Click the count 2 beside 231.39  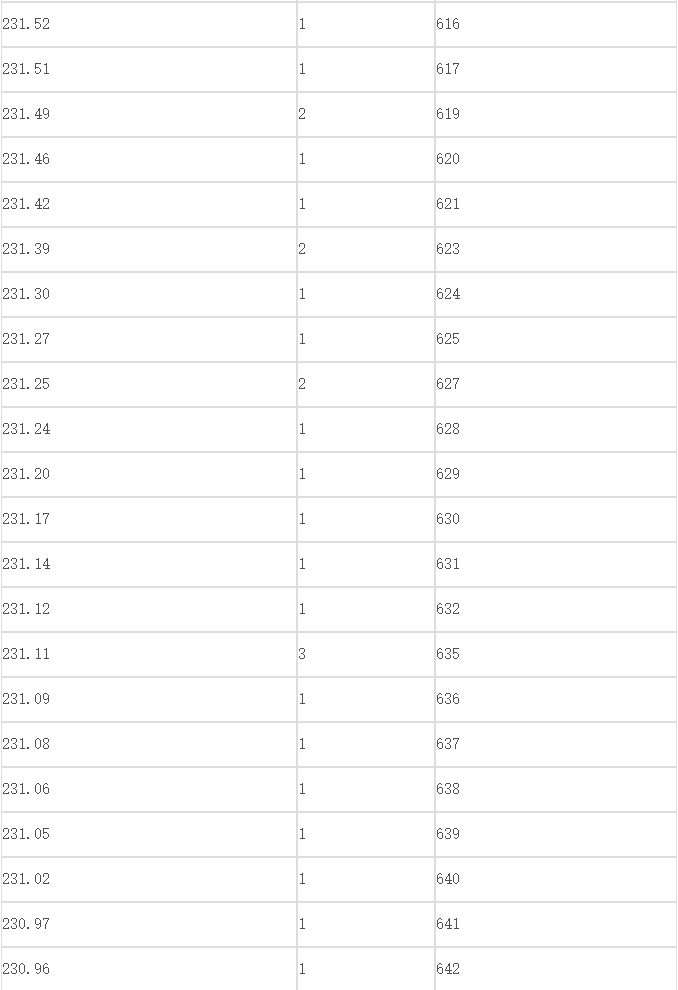pyautogui.click(x=366, y=249)
